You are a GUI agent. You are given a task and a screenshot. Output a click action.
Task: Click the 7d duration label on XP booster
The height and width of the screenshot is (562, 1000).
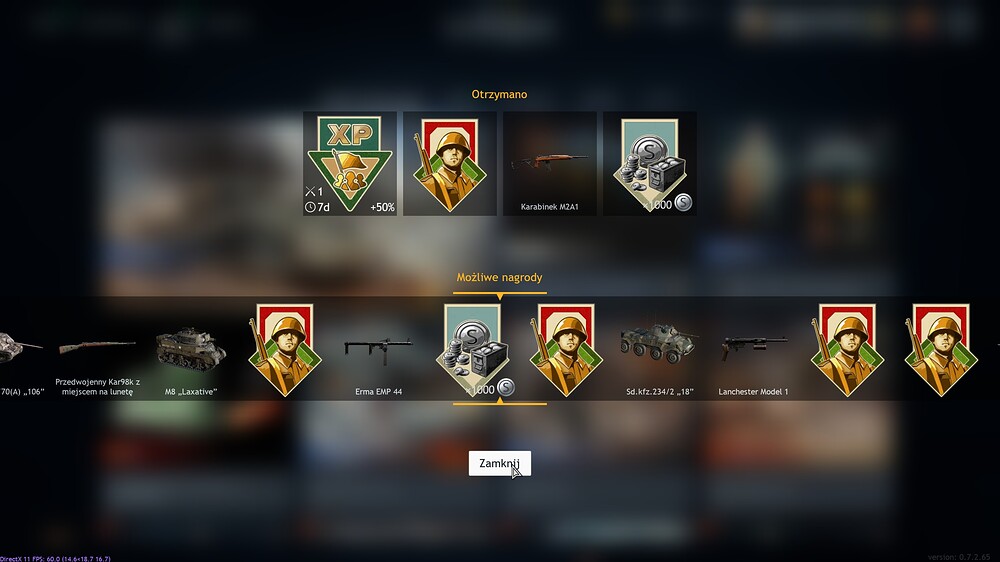point(318,207)
